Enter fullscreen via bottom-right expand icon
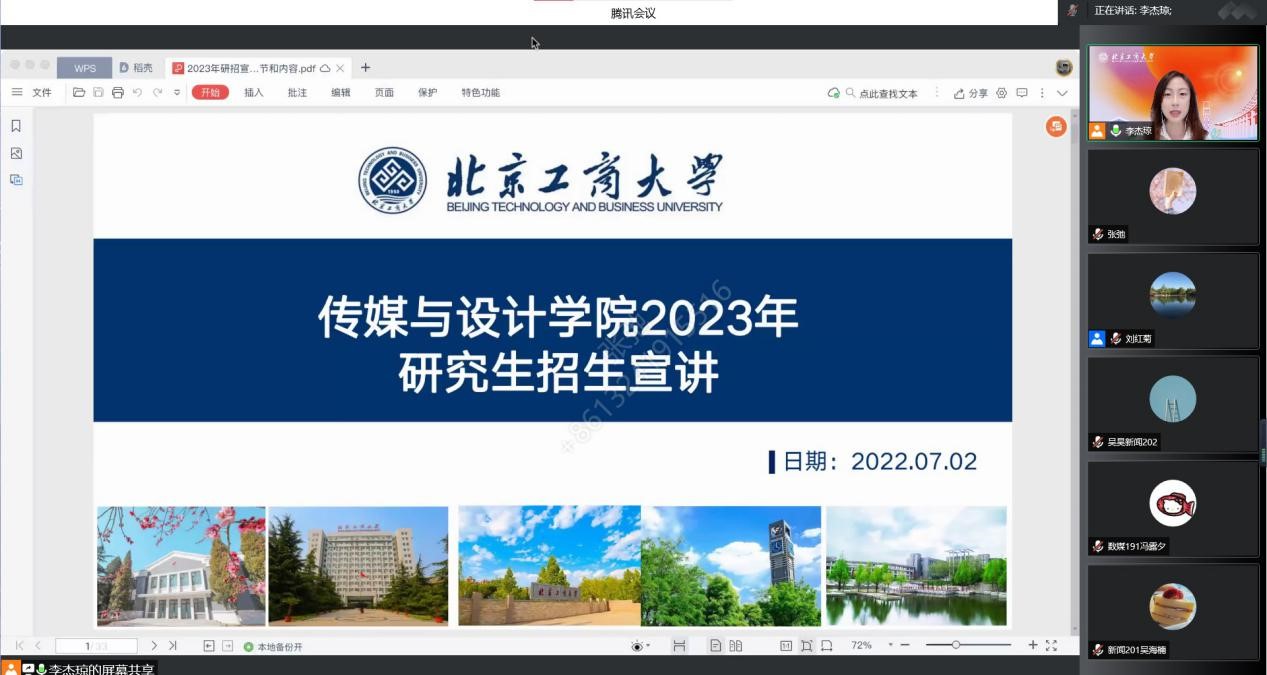 (1051, 646)
